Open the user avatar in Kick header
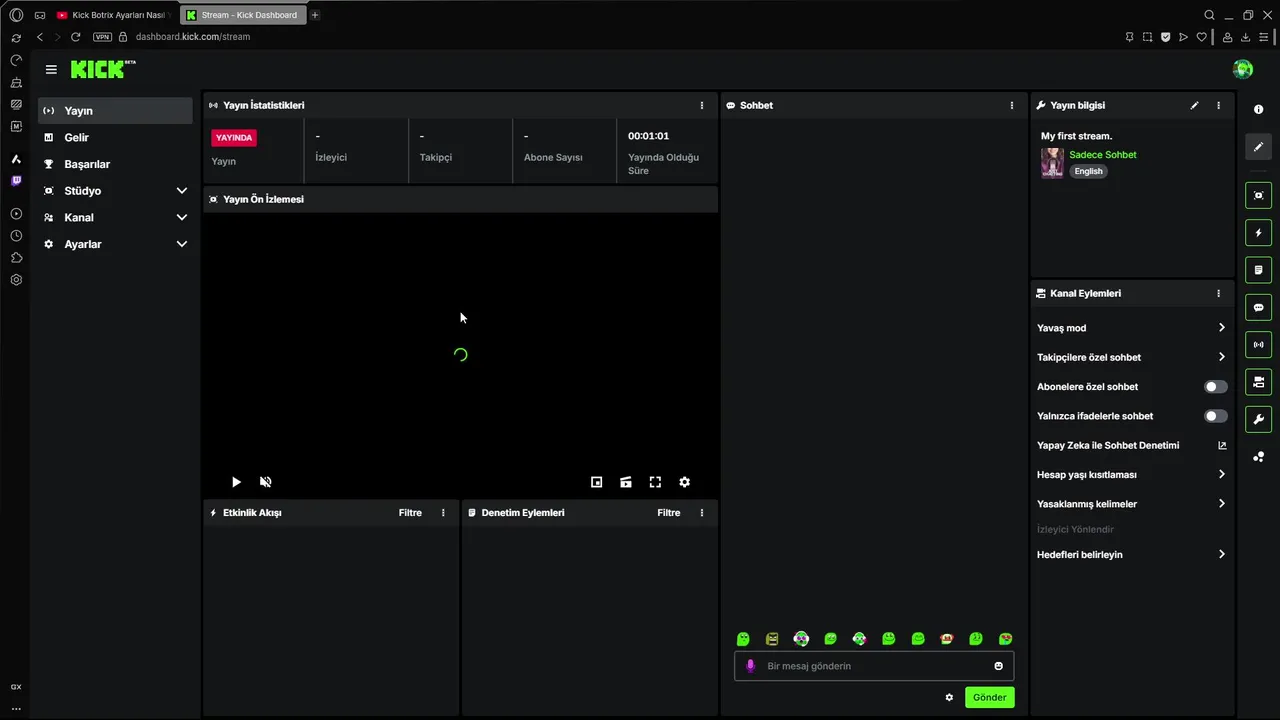Screen dimensions: 1280x720 [1243, 69]
